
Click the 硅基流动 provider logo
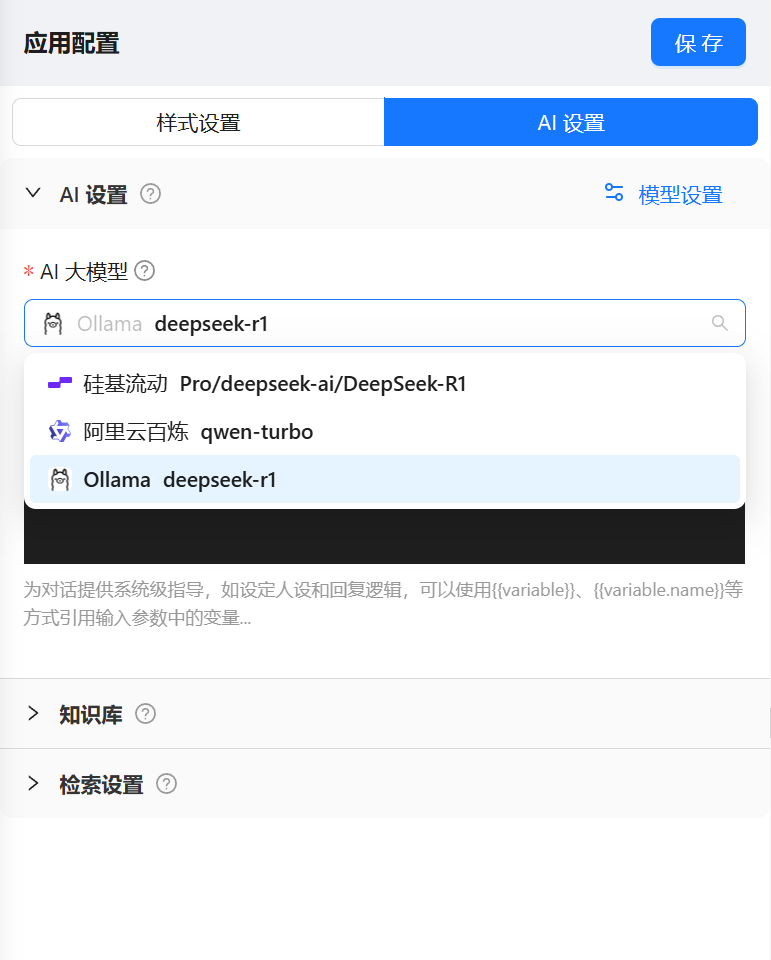60,383
